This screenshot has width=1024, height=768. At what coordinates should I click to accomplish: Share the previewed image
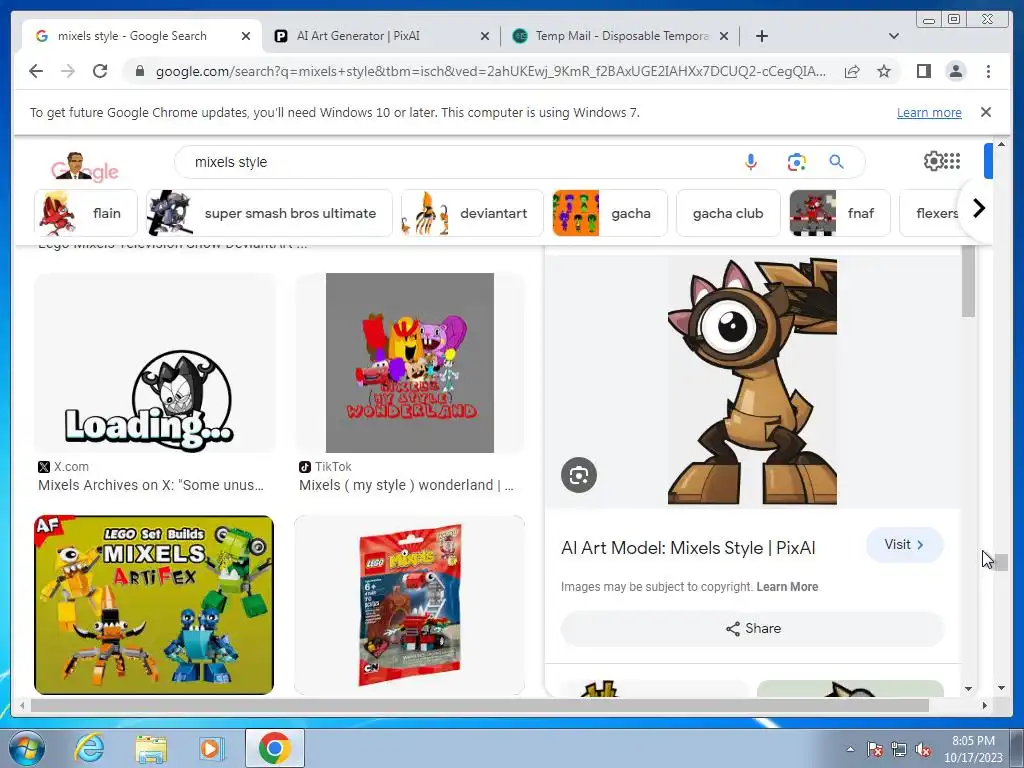(x=752, y=628)
